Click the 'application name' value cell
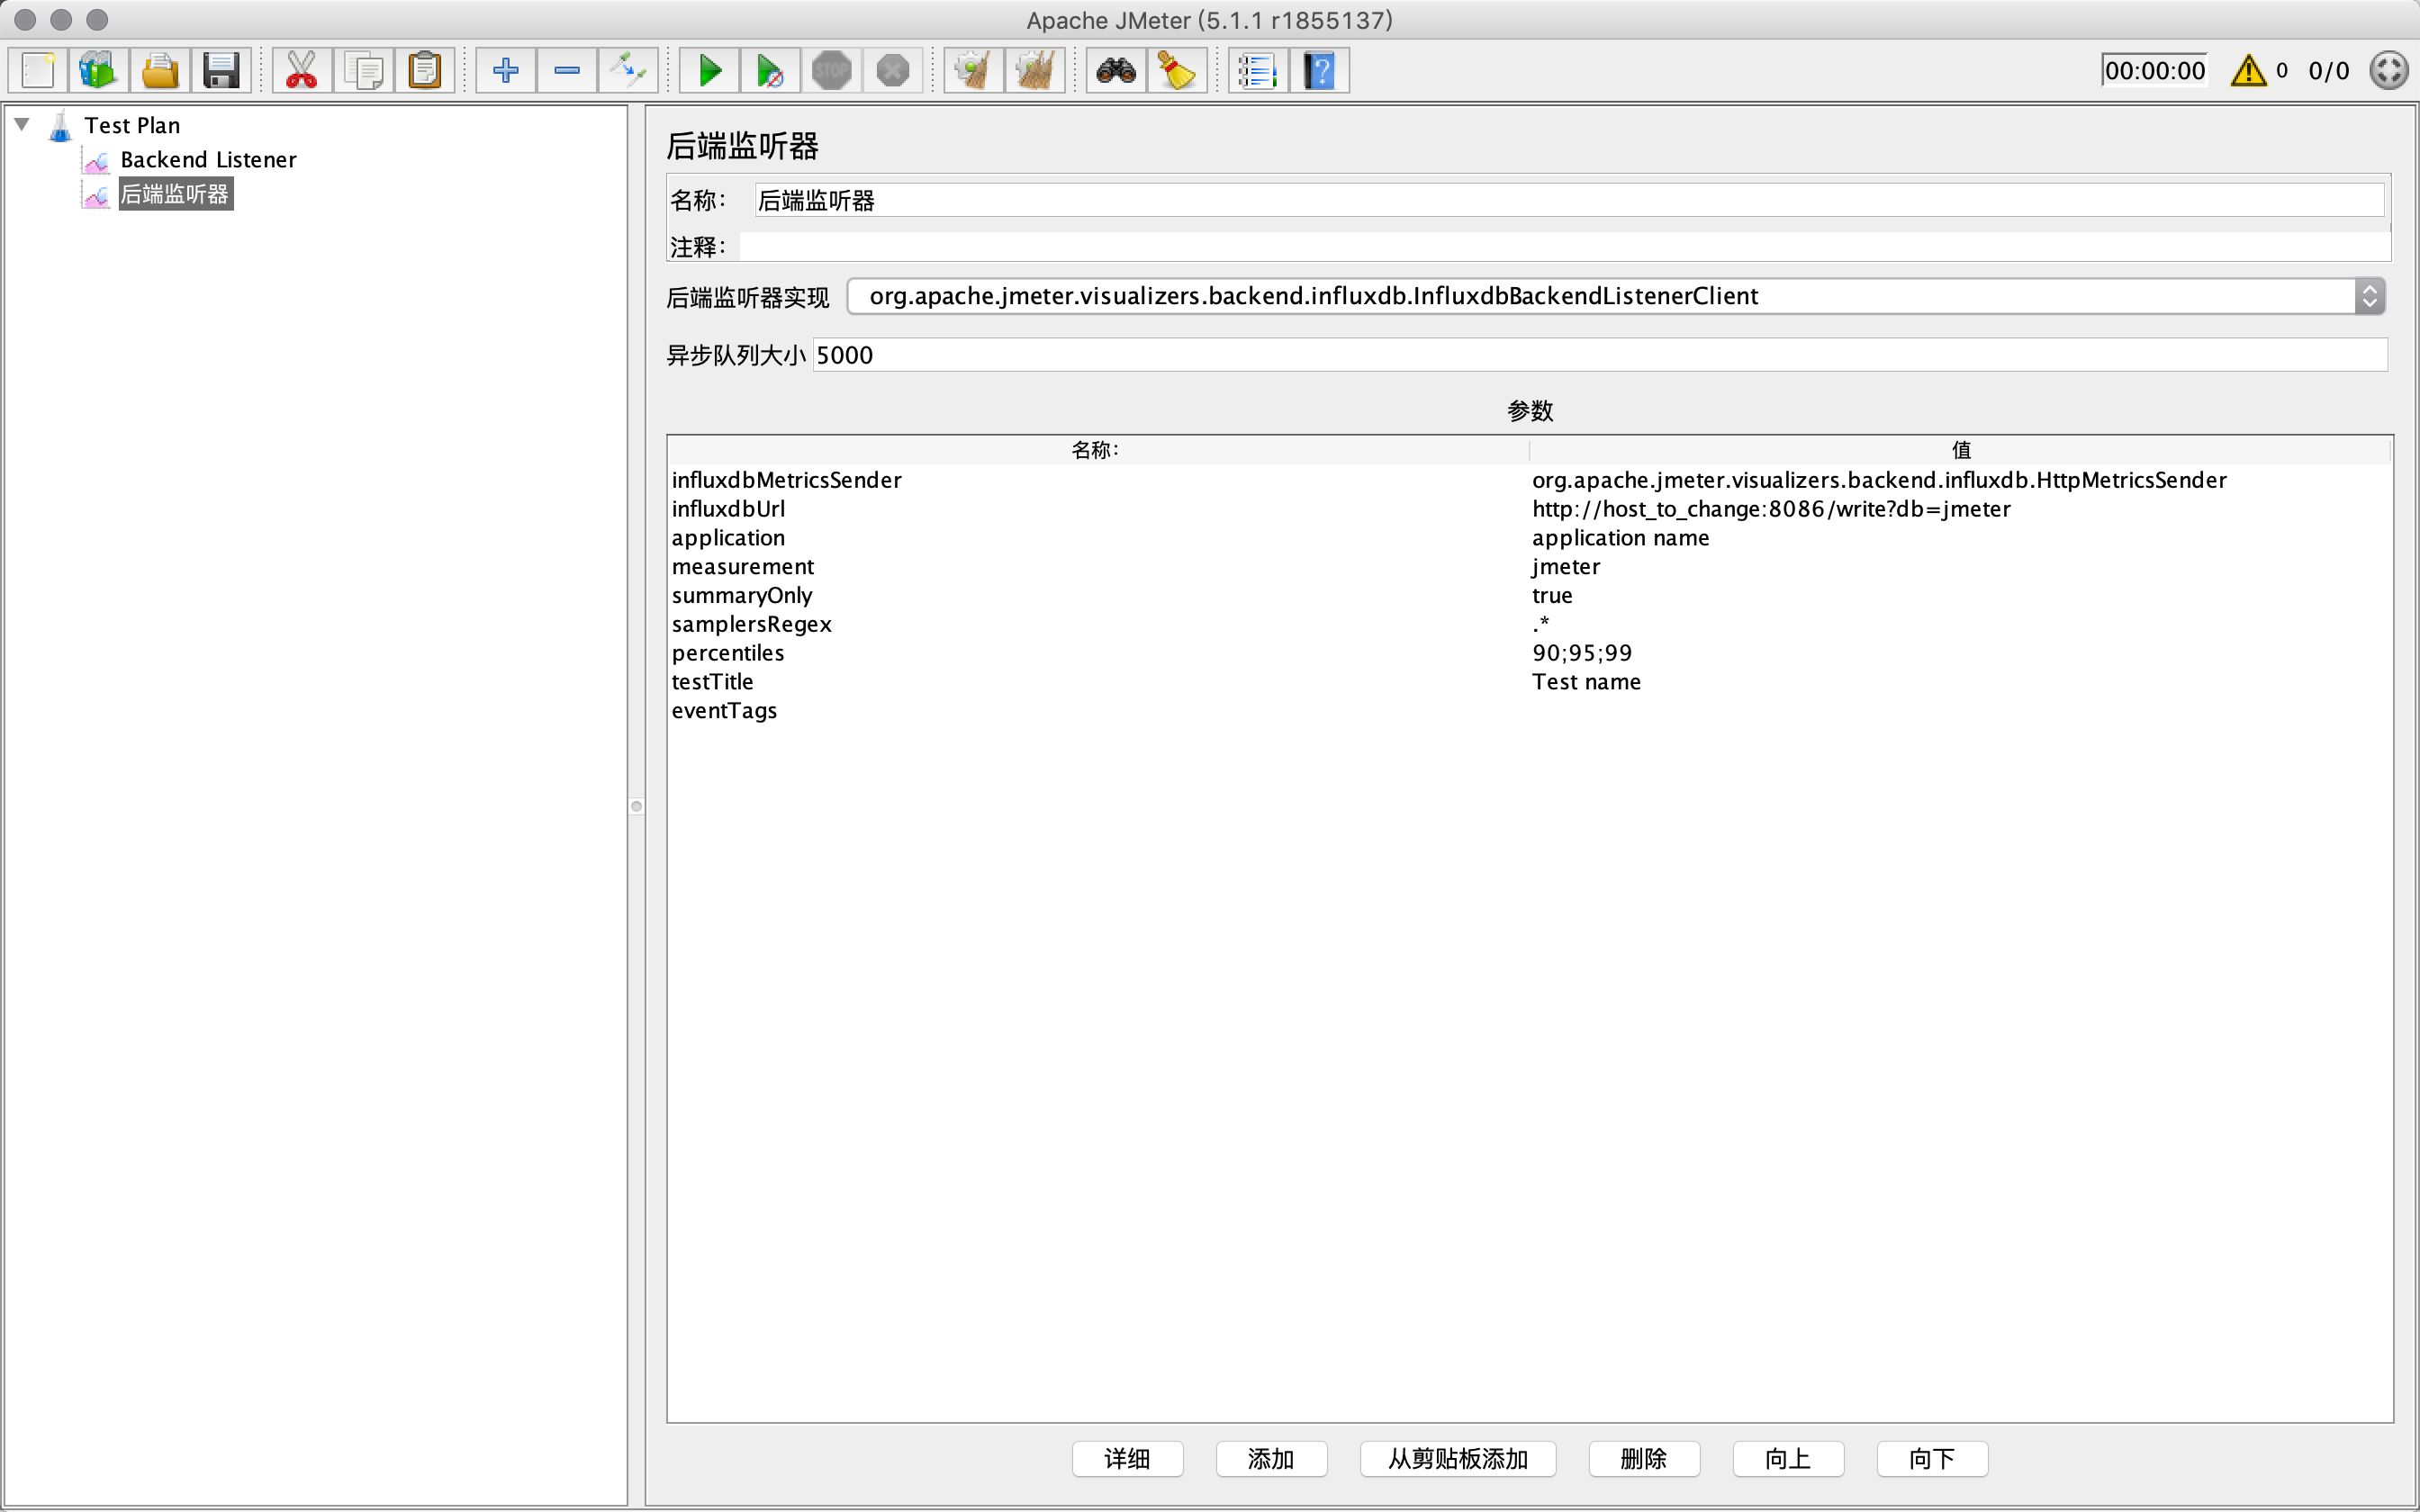 coord(1960,538)
